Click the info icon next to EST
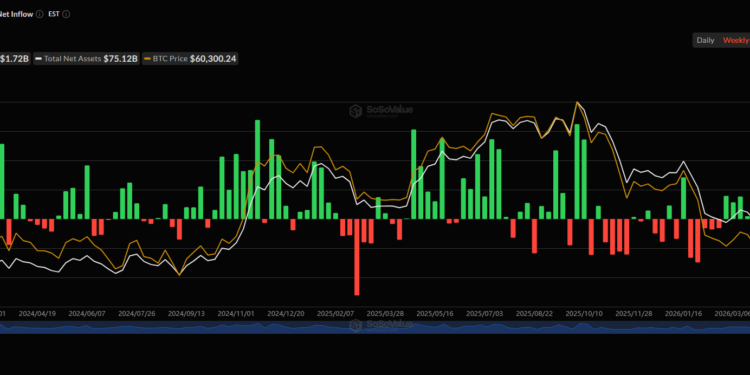Image resolution: width=750 pixels, height=375 pixels. [x=66, y=14]
